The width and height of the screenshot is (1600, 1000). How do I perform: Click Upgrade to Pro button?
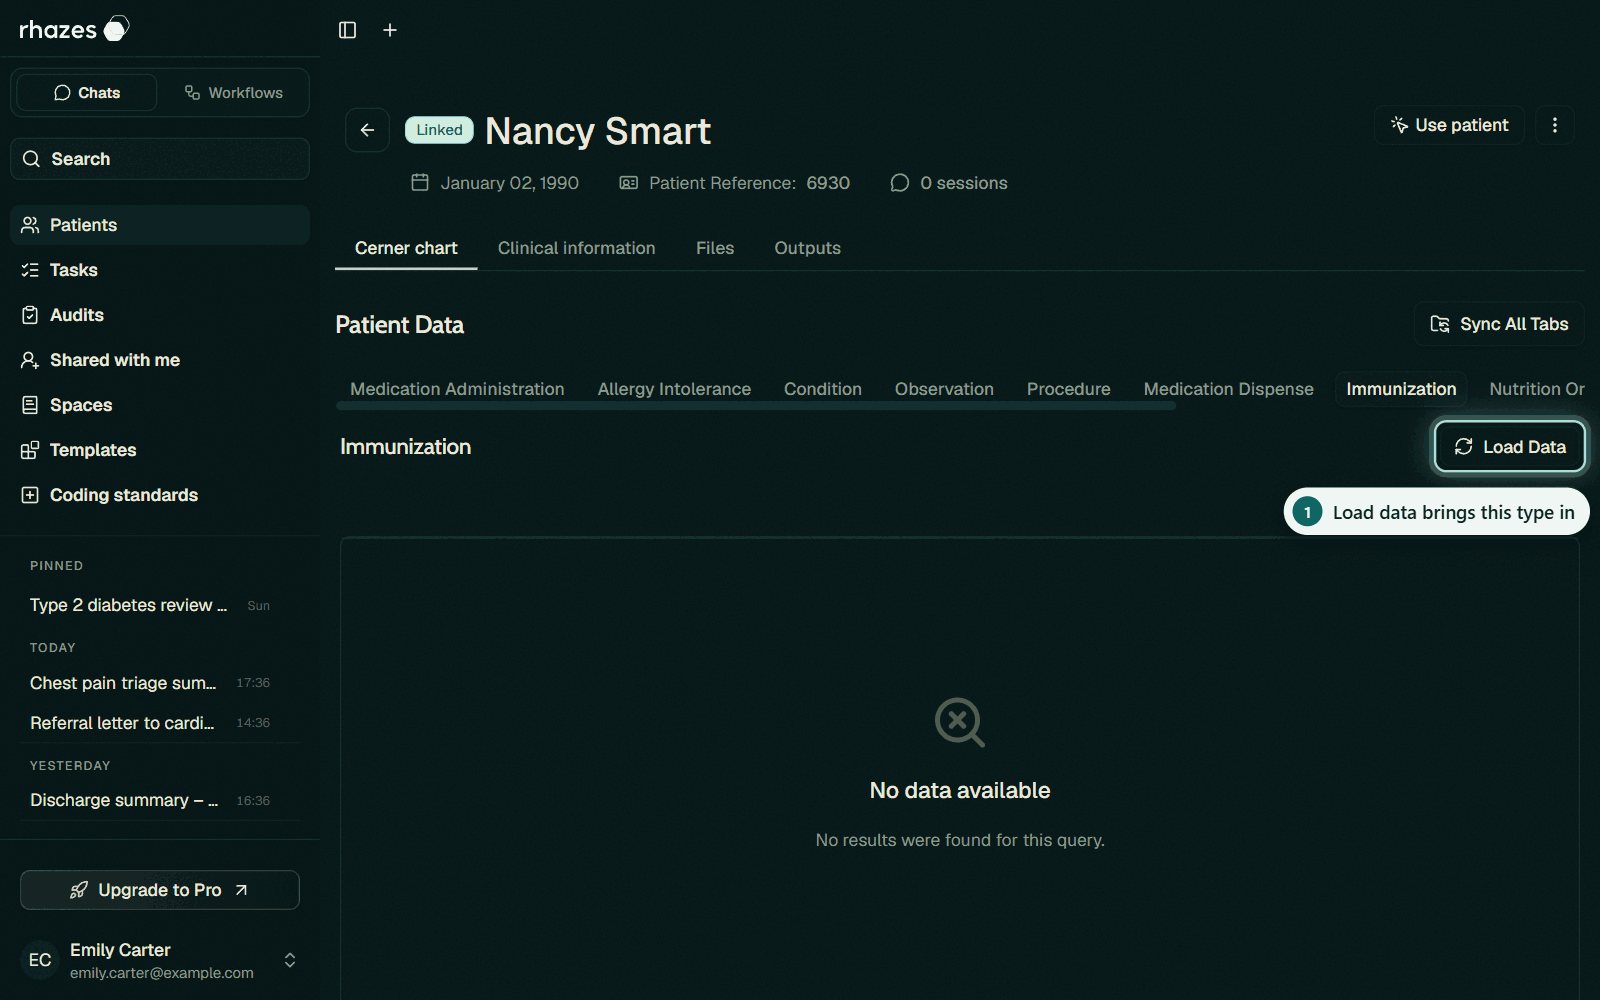click(x=160, y=890)
